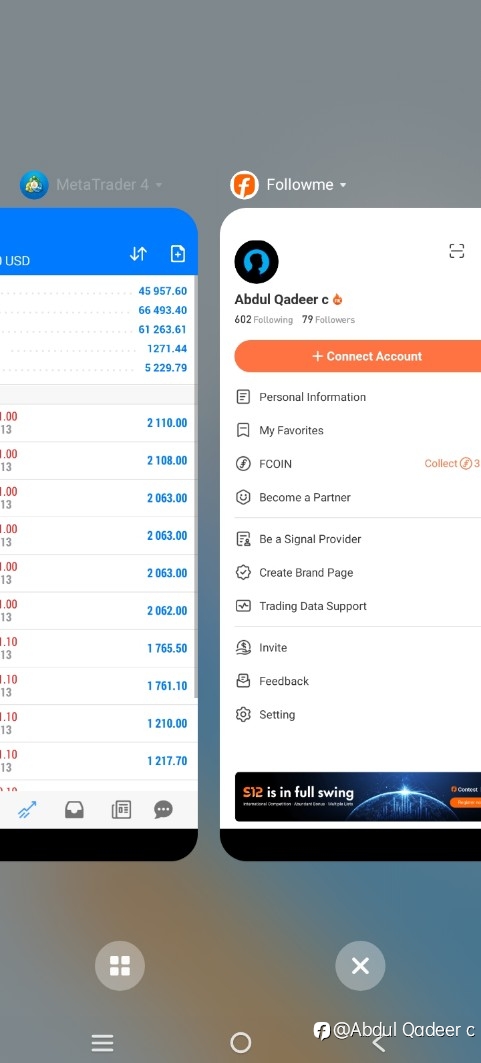Tap the grid split-screen button
The image size is (481, 1063).
pos(120,966)
